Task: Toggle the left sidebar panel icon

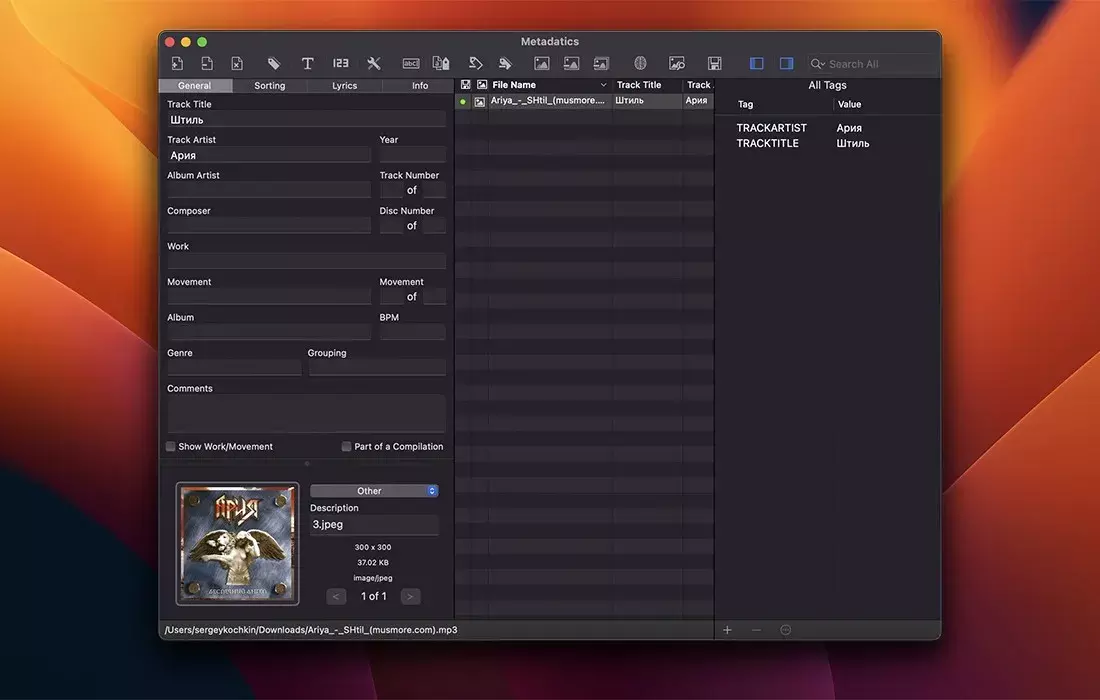Action: coord(756,64)
